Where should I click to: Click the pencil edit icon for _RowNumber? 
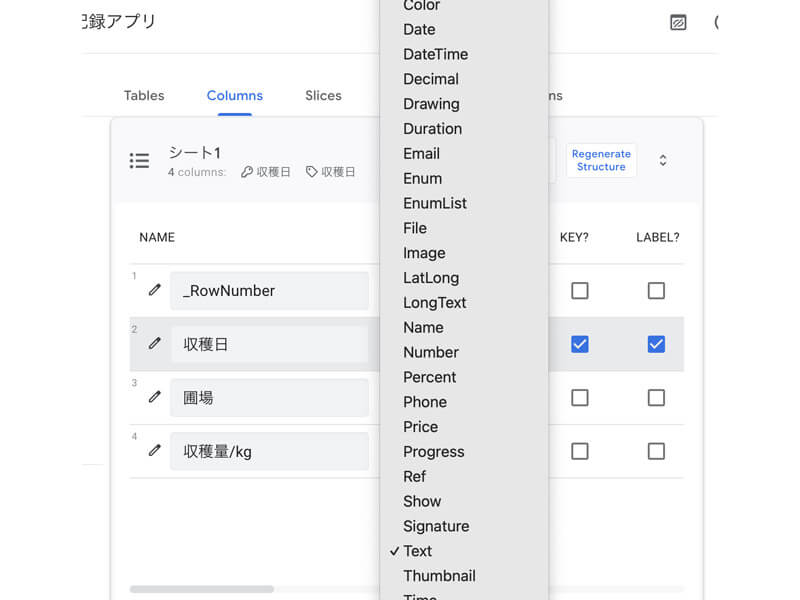[x=154, y=290]
